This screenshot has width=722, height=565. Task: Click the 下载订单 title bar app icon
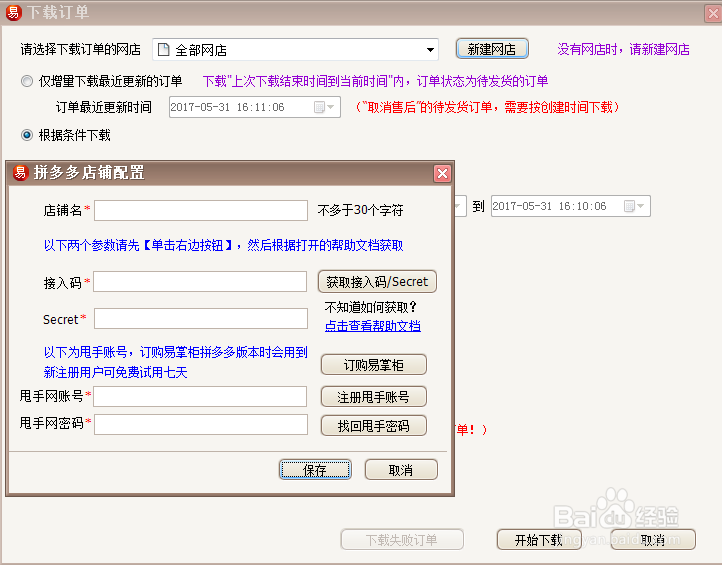coord(14,12)
